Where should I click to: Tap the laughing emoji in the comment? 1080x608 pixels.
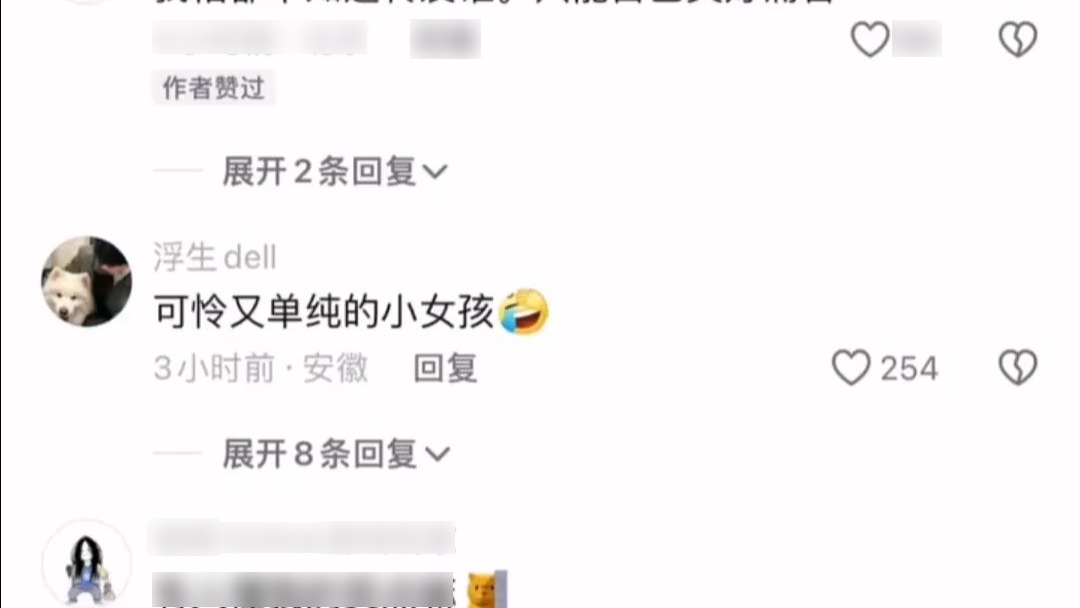click(x=523, y=312)
